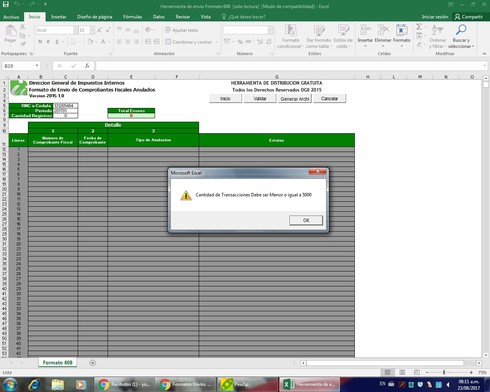Click the Cancelar button on the sheet
Image resolution: width=490 pixels, height=392 pixels.
[x=330, y=99]
